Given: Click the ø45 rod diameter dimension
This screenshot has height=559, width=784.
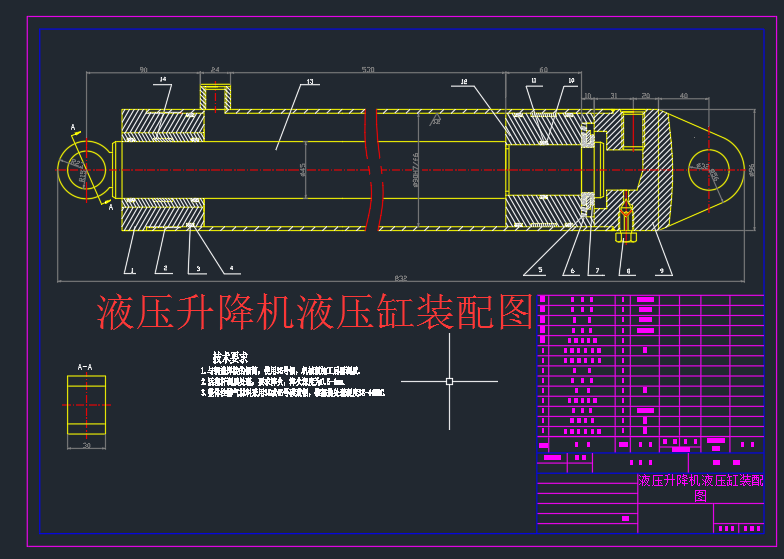Looking at the screenshot, I should pyautogui.click(x=302, y=170).
